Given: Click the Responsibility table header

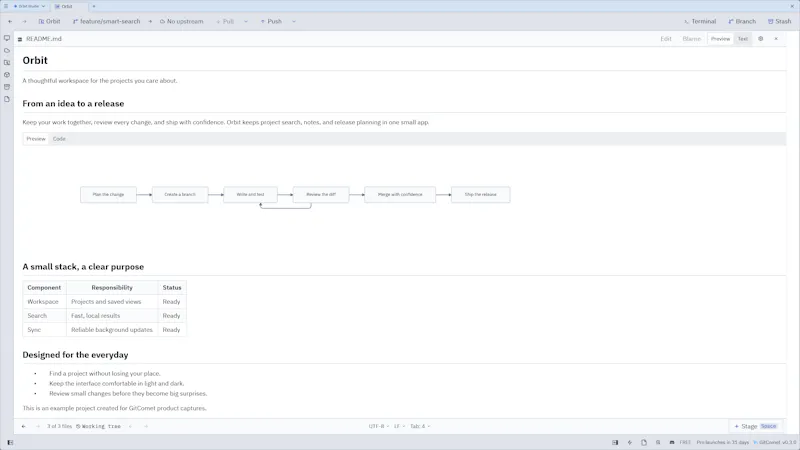Looking at the screenshot, I should click(112, 288).
